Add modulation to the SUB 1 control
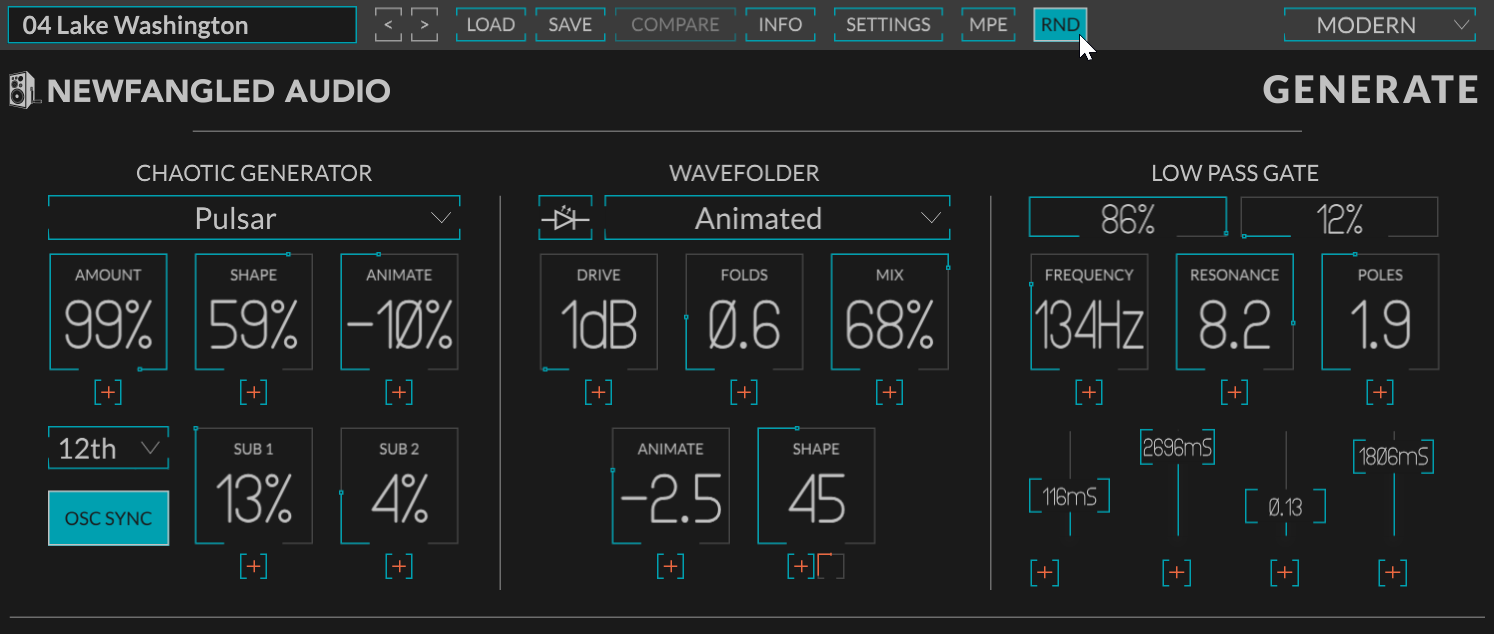This screenshot has width=1494, height=634. (x=254, y=567)
